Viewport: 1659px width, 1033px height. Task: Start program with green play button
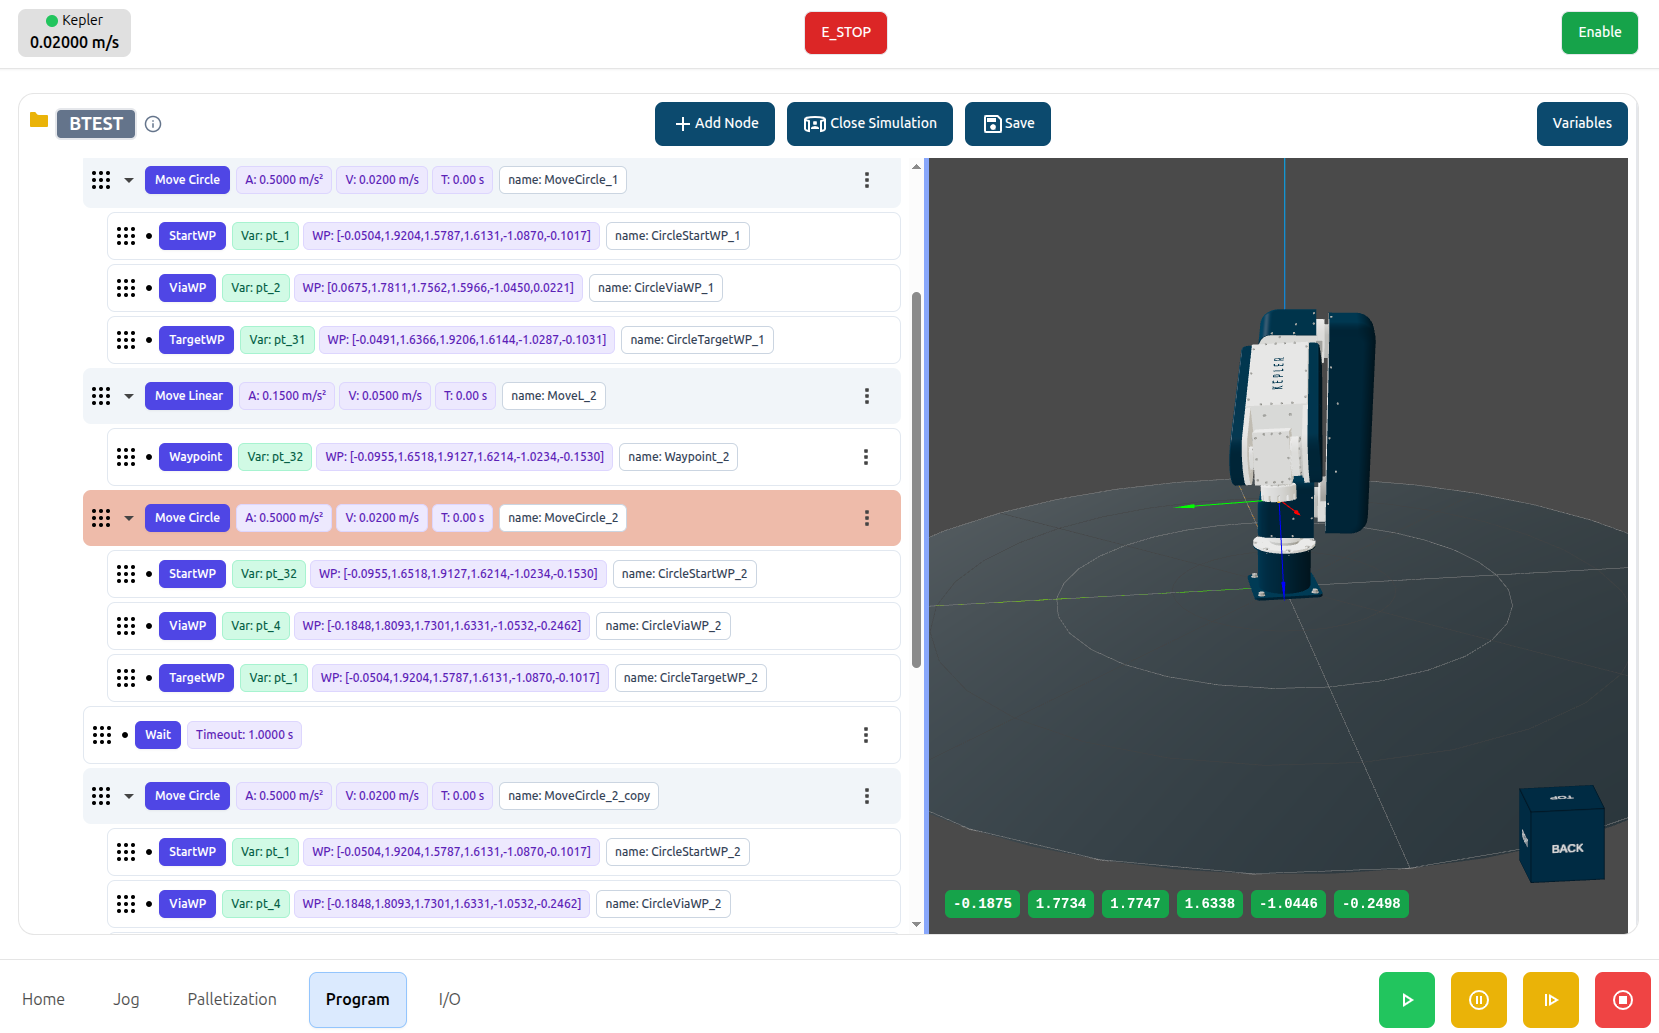[x=1407, y=1000]
